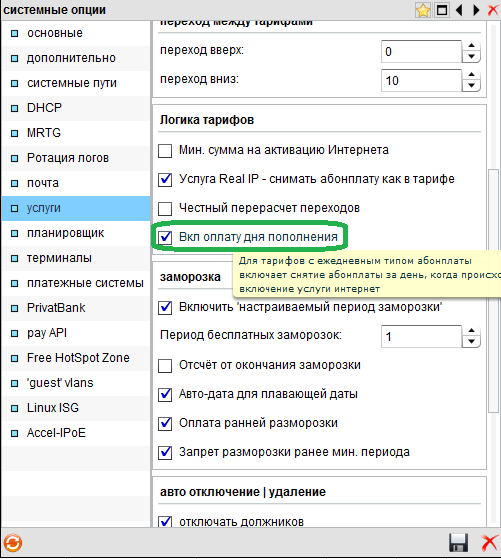Save settings with the floppy disk icon
Viewport: 501px width, 559px height.
pyautogui.click(x=459, y=543)
